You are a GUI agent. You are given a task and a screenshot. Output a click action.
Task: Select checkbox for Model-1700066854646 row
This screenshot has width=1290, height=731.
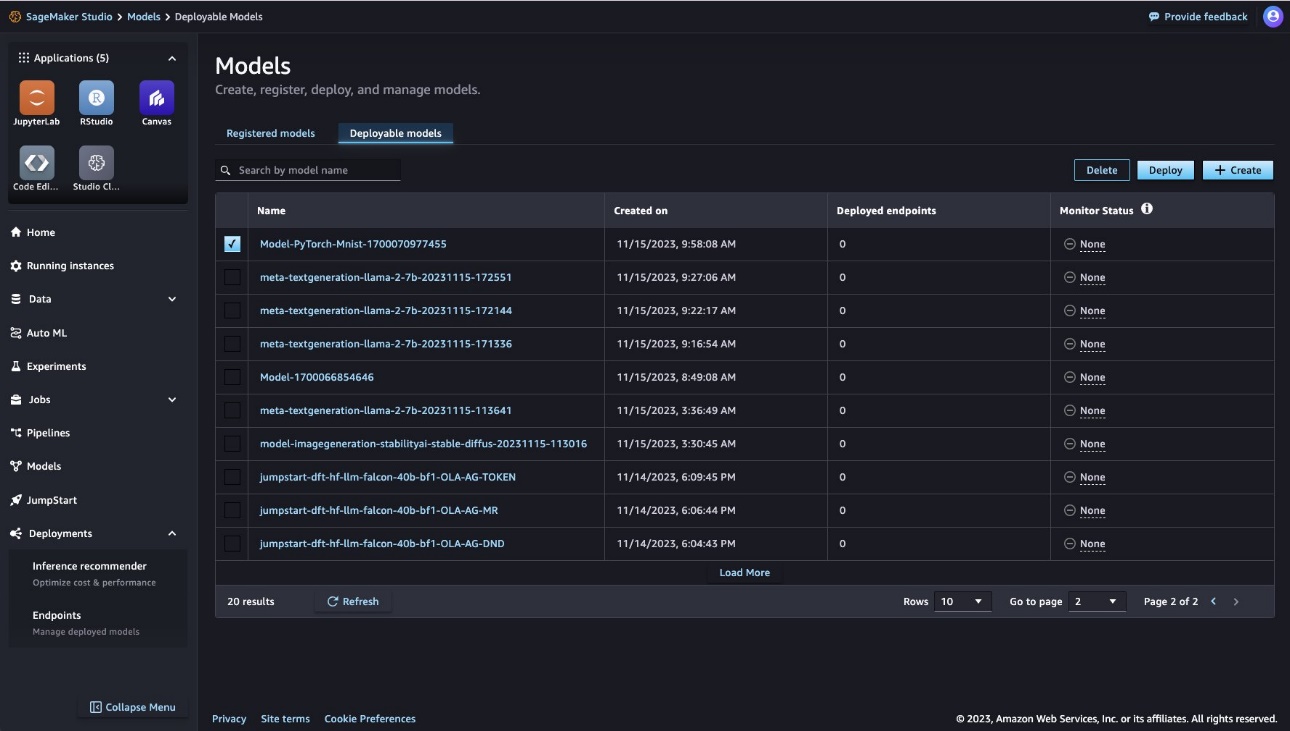[x=232, y=377]
